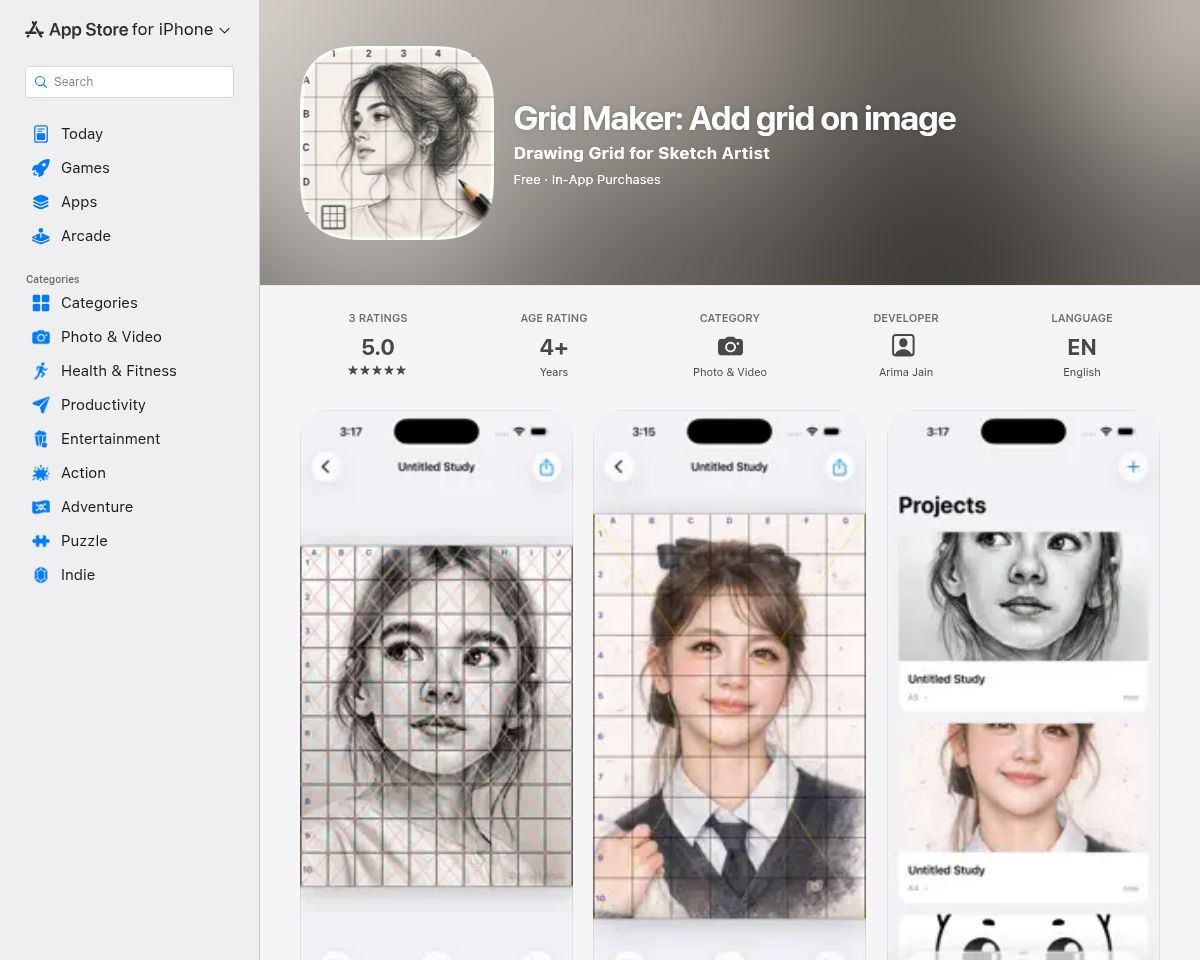Screen dimensions: 1200x960
Task: Click the 5.0 ratings score
Action: tap(378, 347)
